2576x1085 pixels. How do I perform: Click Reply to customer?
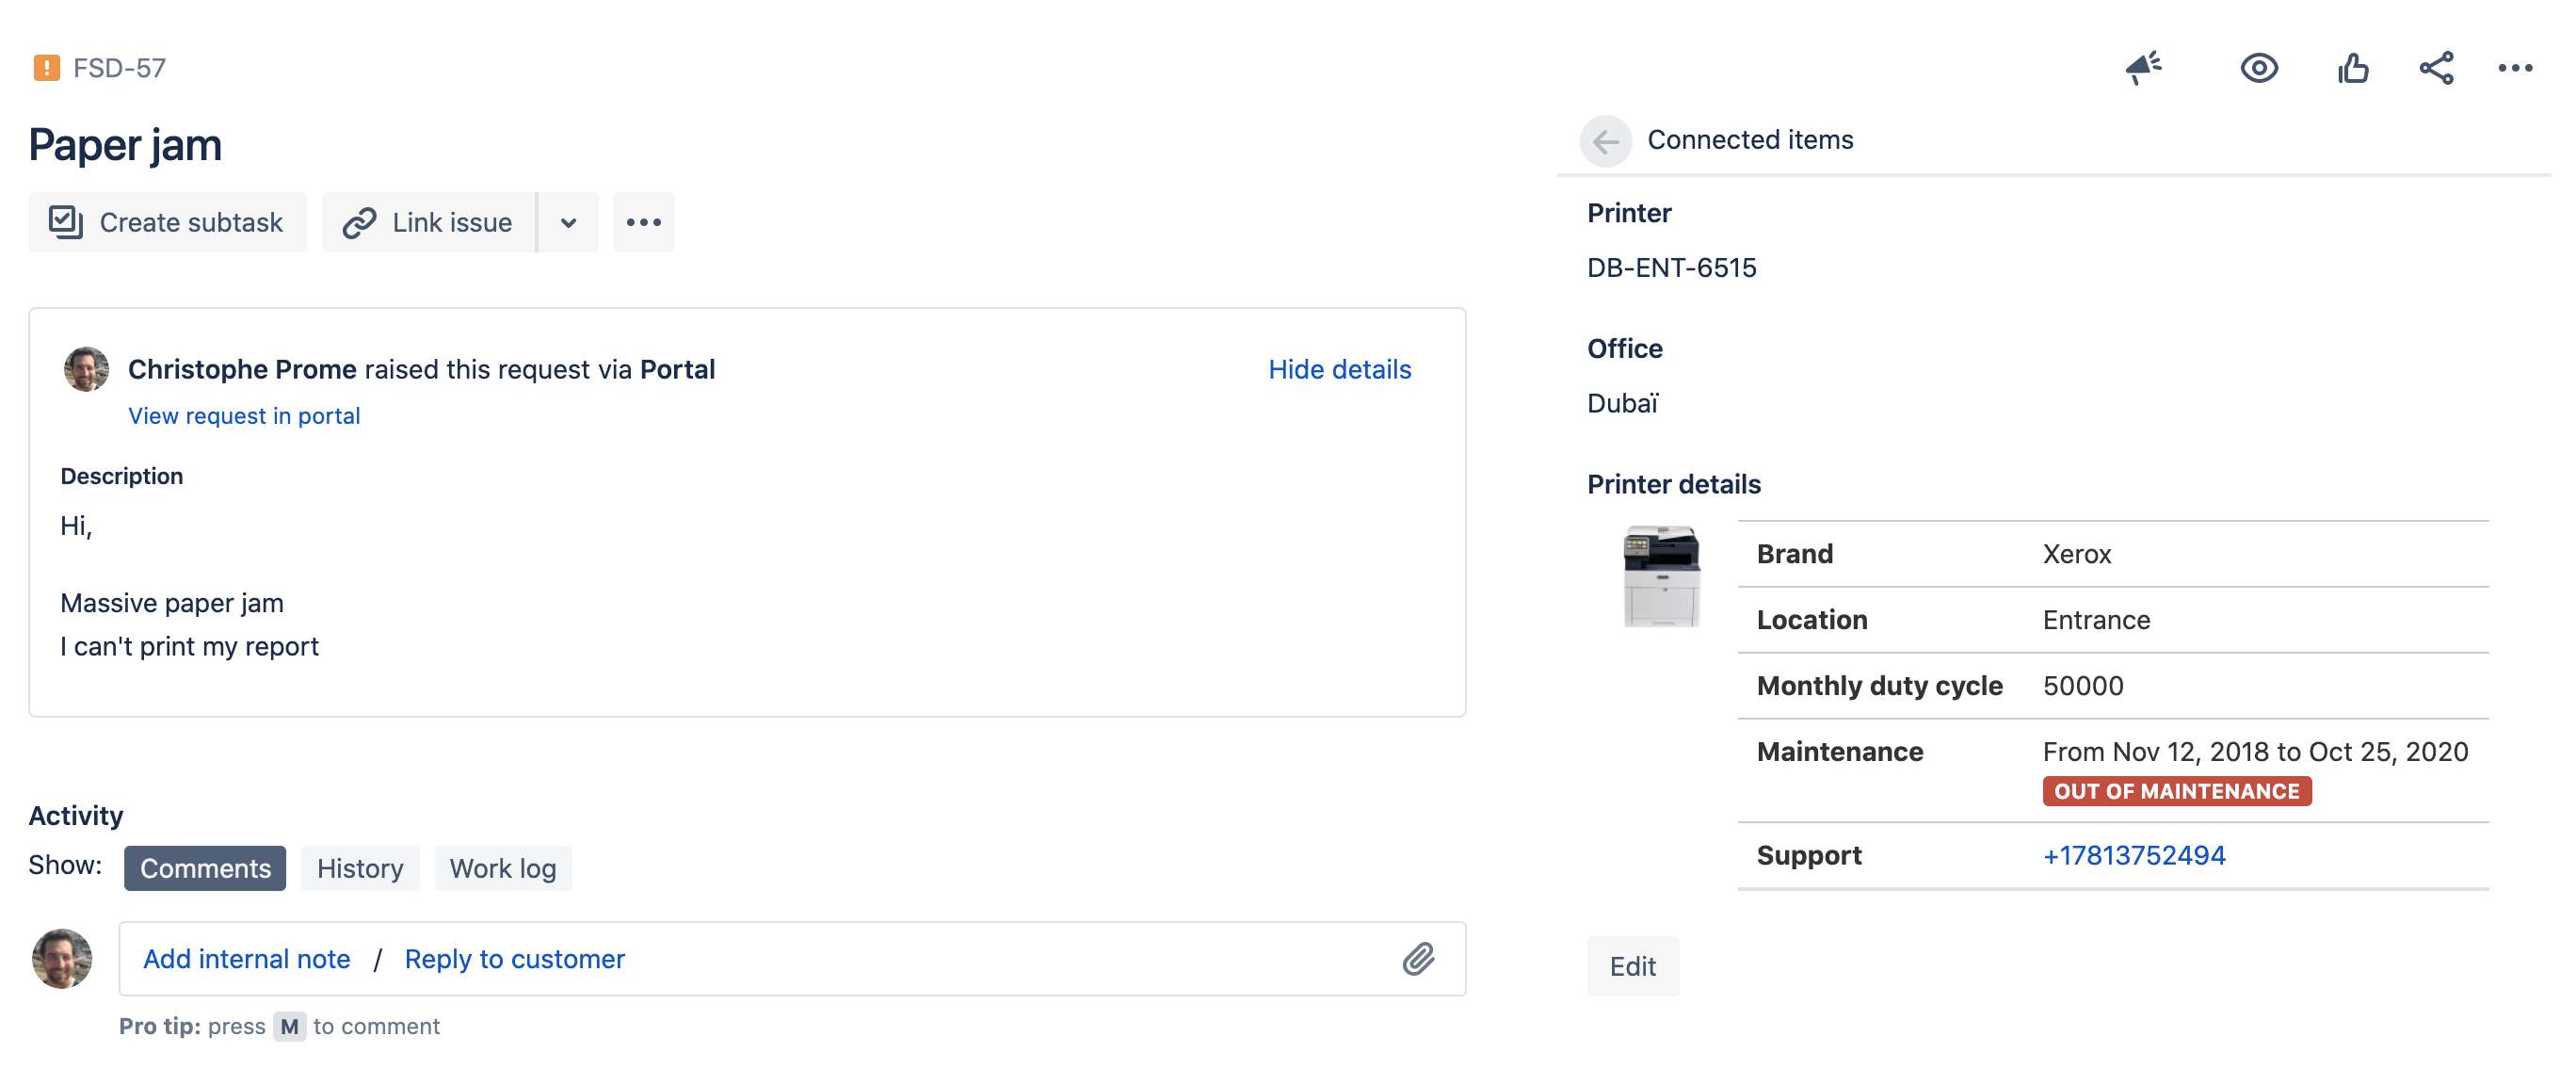click(x=514, y=959)
